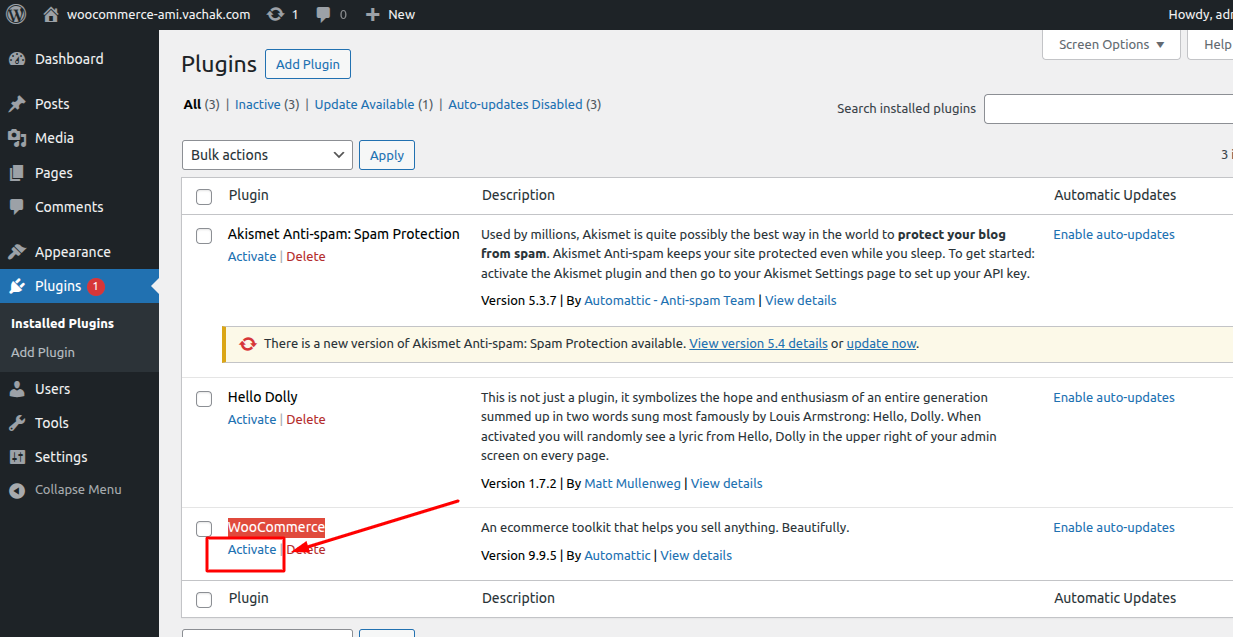Open the comments bubble icon in the admin bar
Image resolution: width=1233 pixels, height=637 pixels.
[x=324, y=14]
